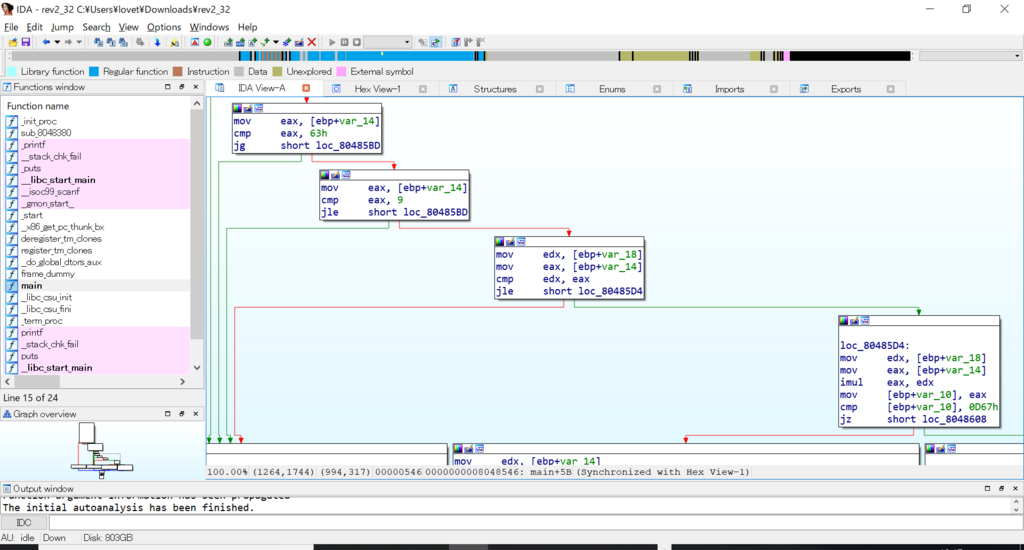Image resolution: width=1024 pixels, height=550 pixels.
Task: Open the Edit menu
Action: (x=34, y=27)
